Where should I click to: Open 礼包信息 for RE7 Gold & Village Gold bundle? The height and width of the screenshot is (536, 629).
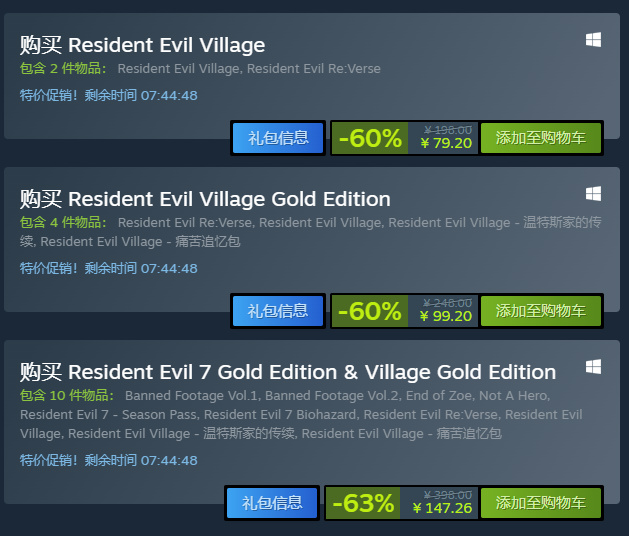tap(272, 503)
